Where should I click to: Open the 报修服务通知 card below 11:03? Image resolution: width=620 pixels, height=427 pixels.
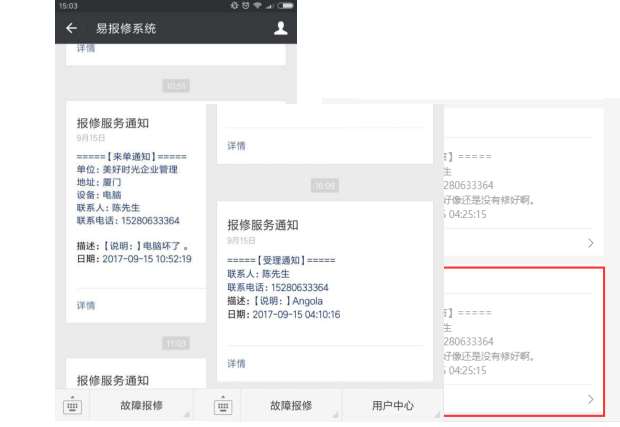point(136,374)
